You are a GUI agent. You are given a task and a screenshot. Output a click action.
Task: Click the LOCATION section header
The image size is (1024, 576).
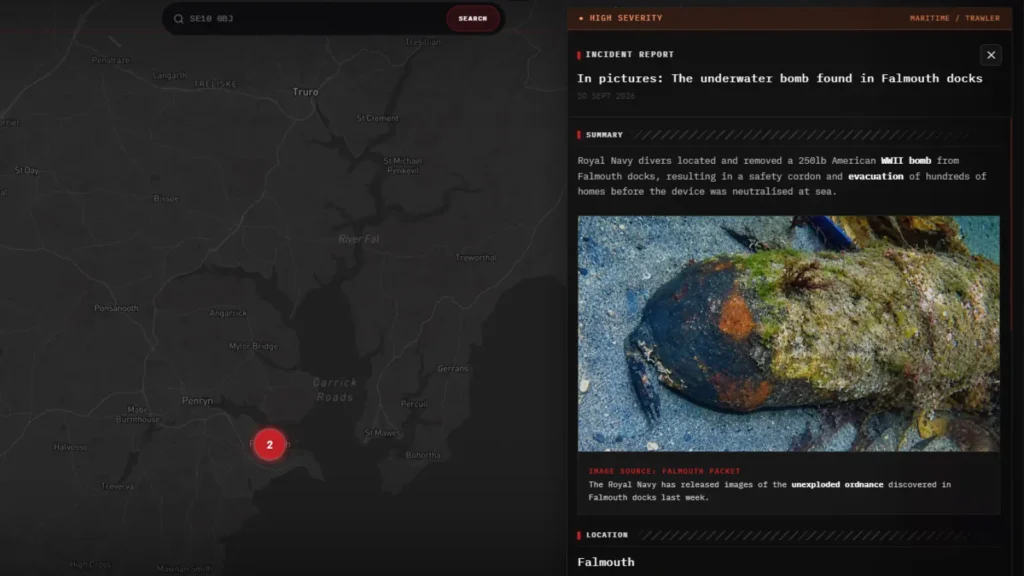[607, 535]
